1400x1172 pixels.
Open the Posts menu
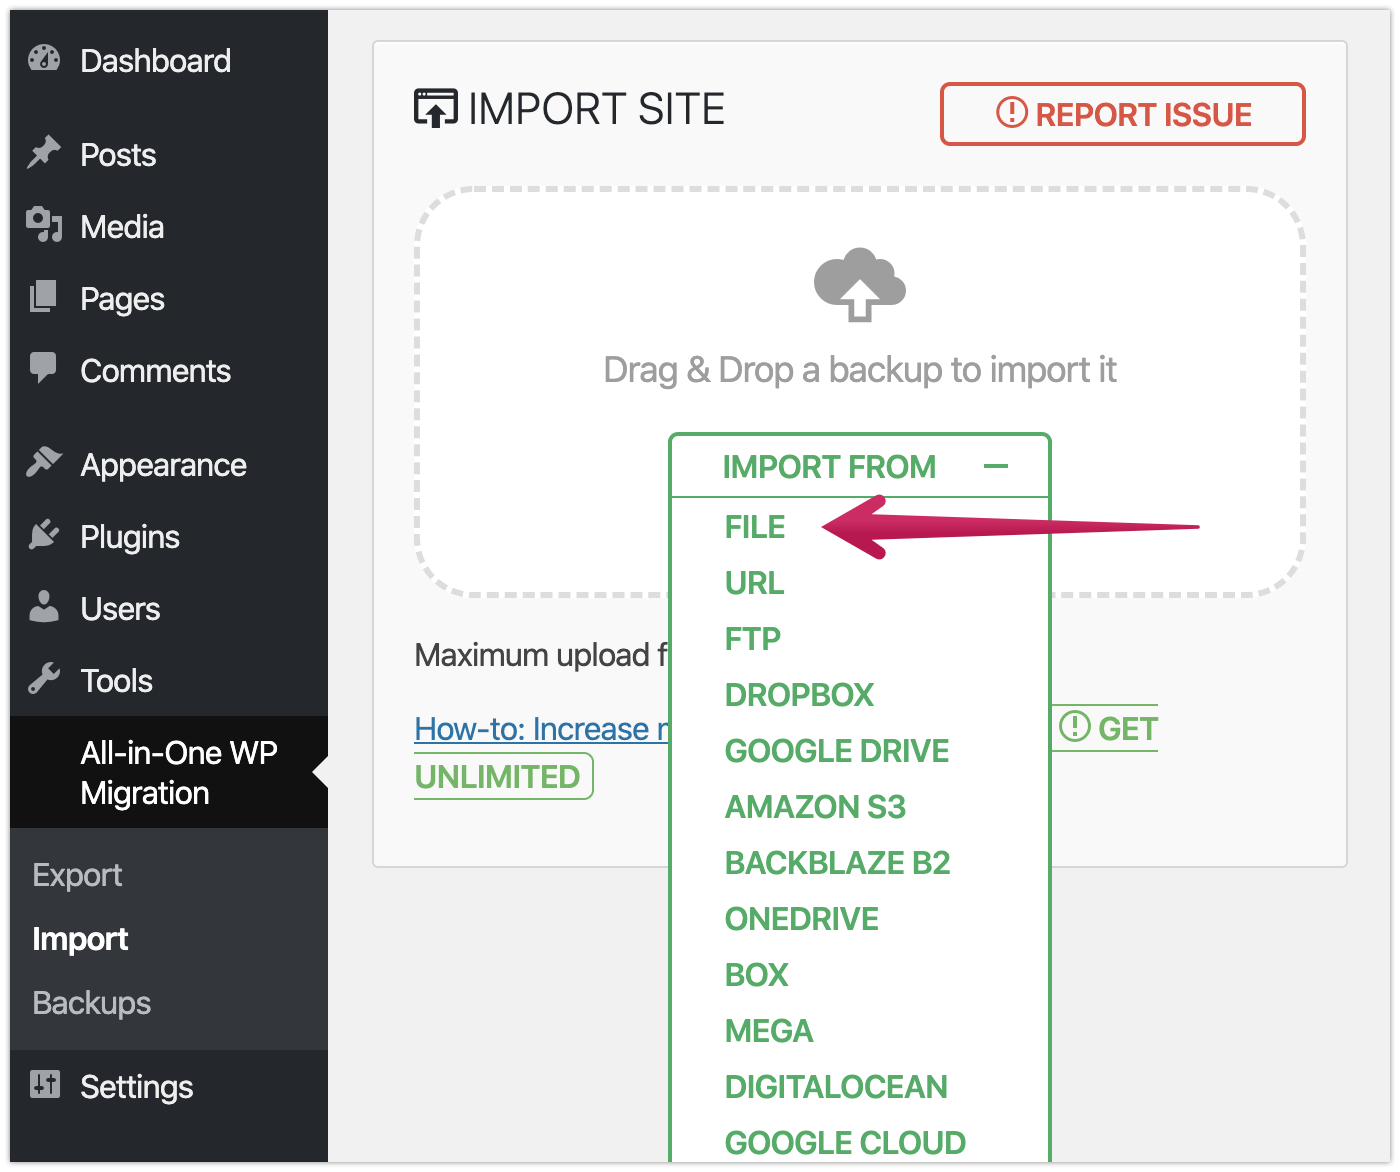click(169, 155)
